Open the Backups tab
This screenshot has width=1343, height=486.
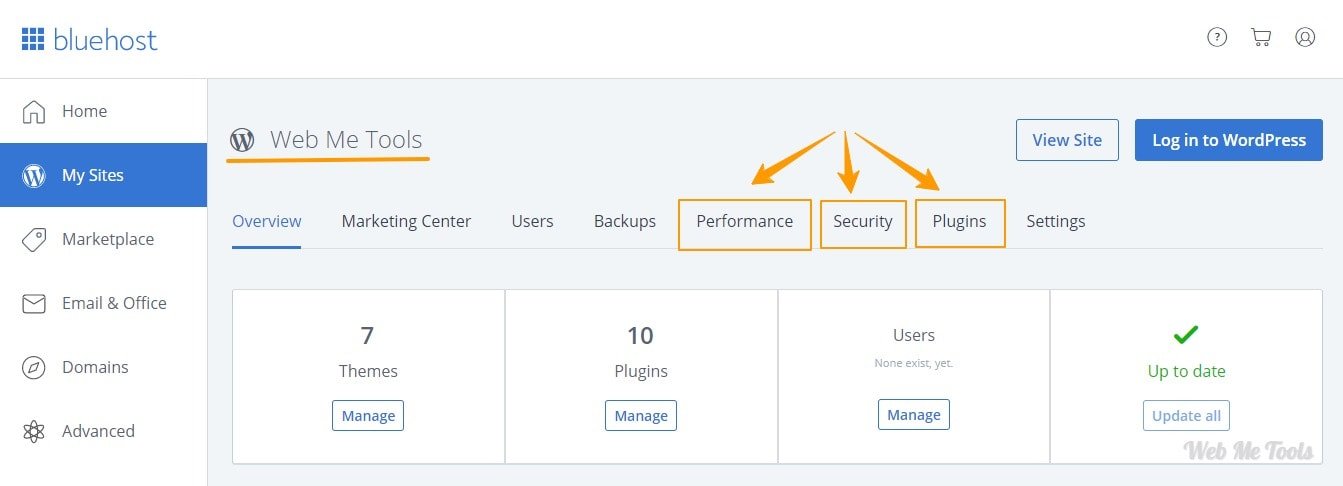click(x=625, y=221)
